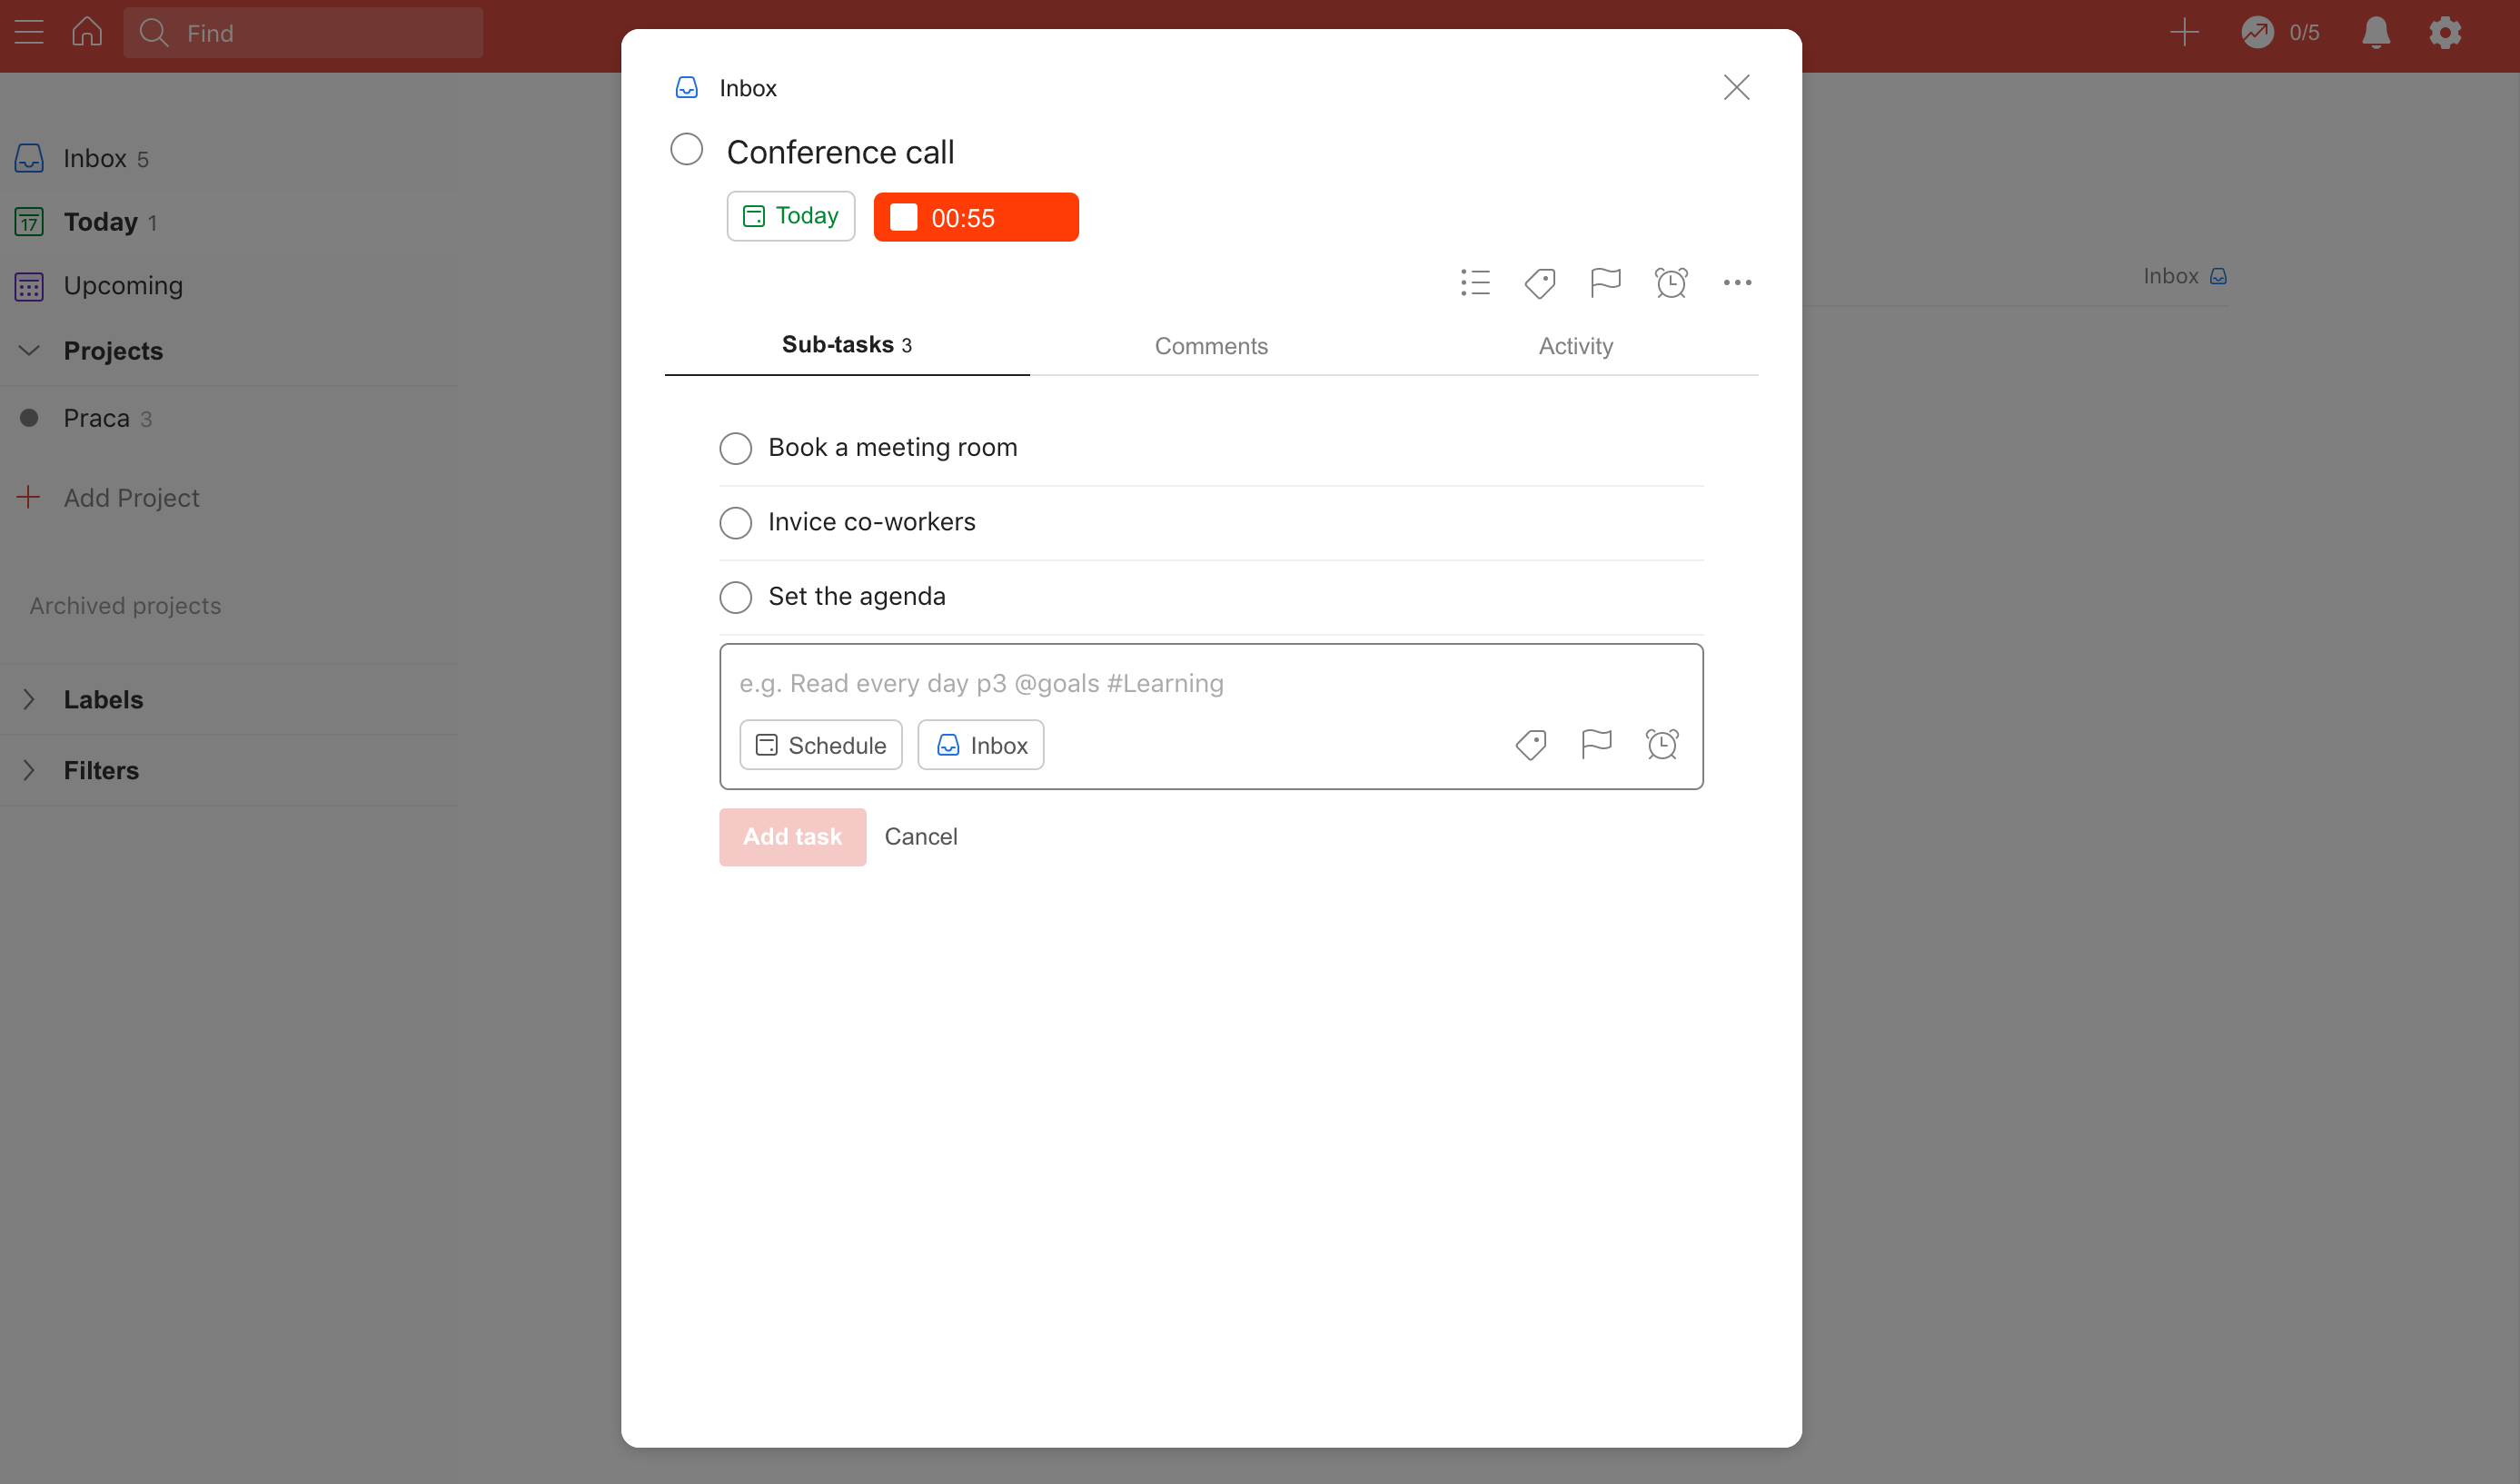Open the Set the agenda sub-task

click(856, 596)
